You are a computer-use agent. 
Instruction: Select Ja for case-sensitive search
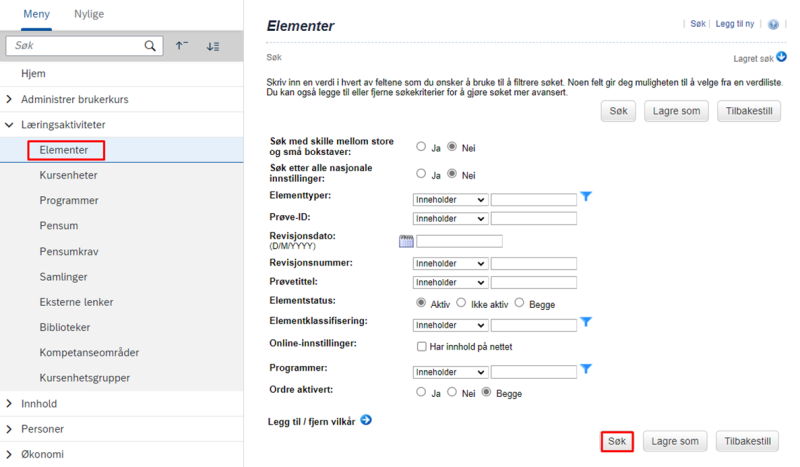[x=421, y=146]
